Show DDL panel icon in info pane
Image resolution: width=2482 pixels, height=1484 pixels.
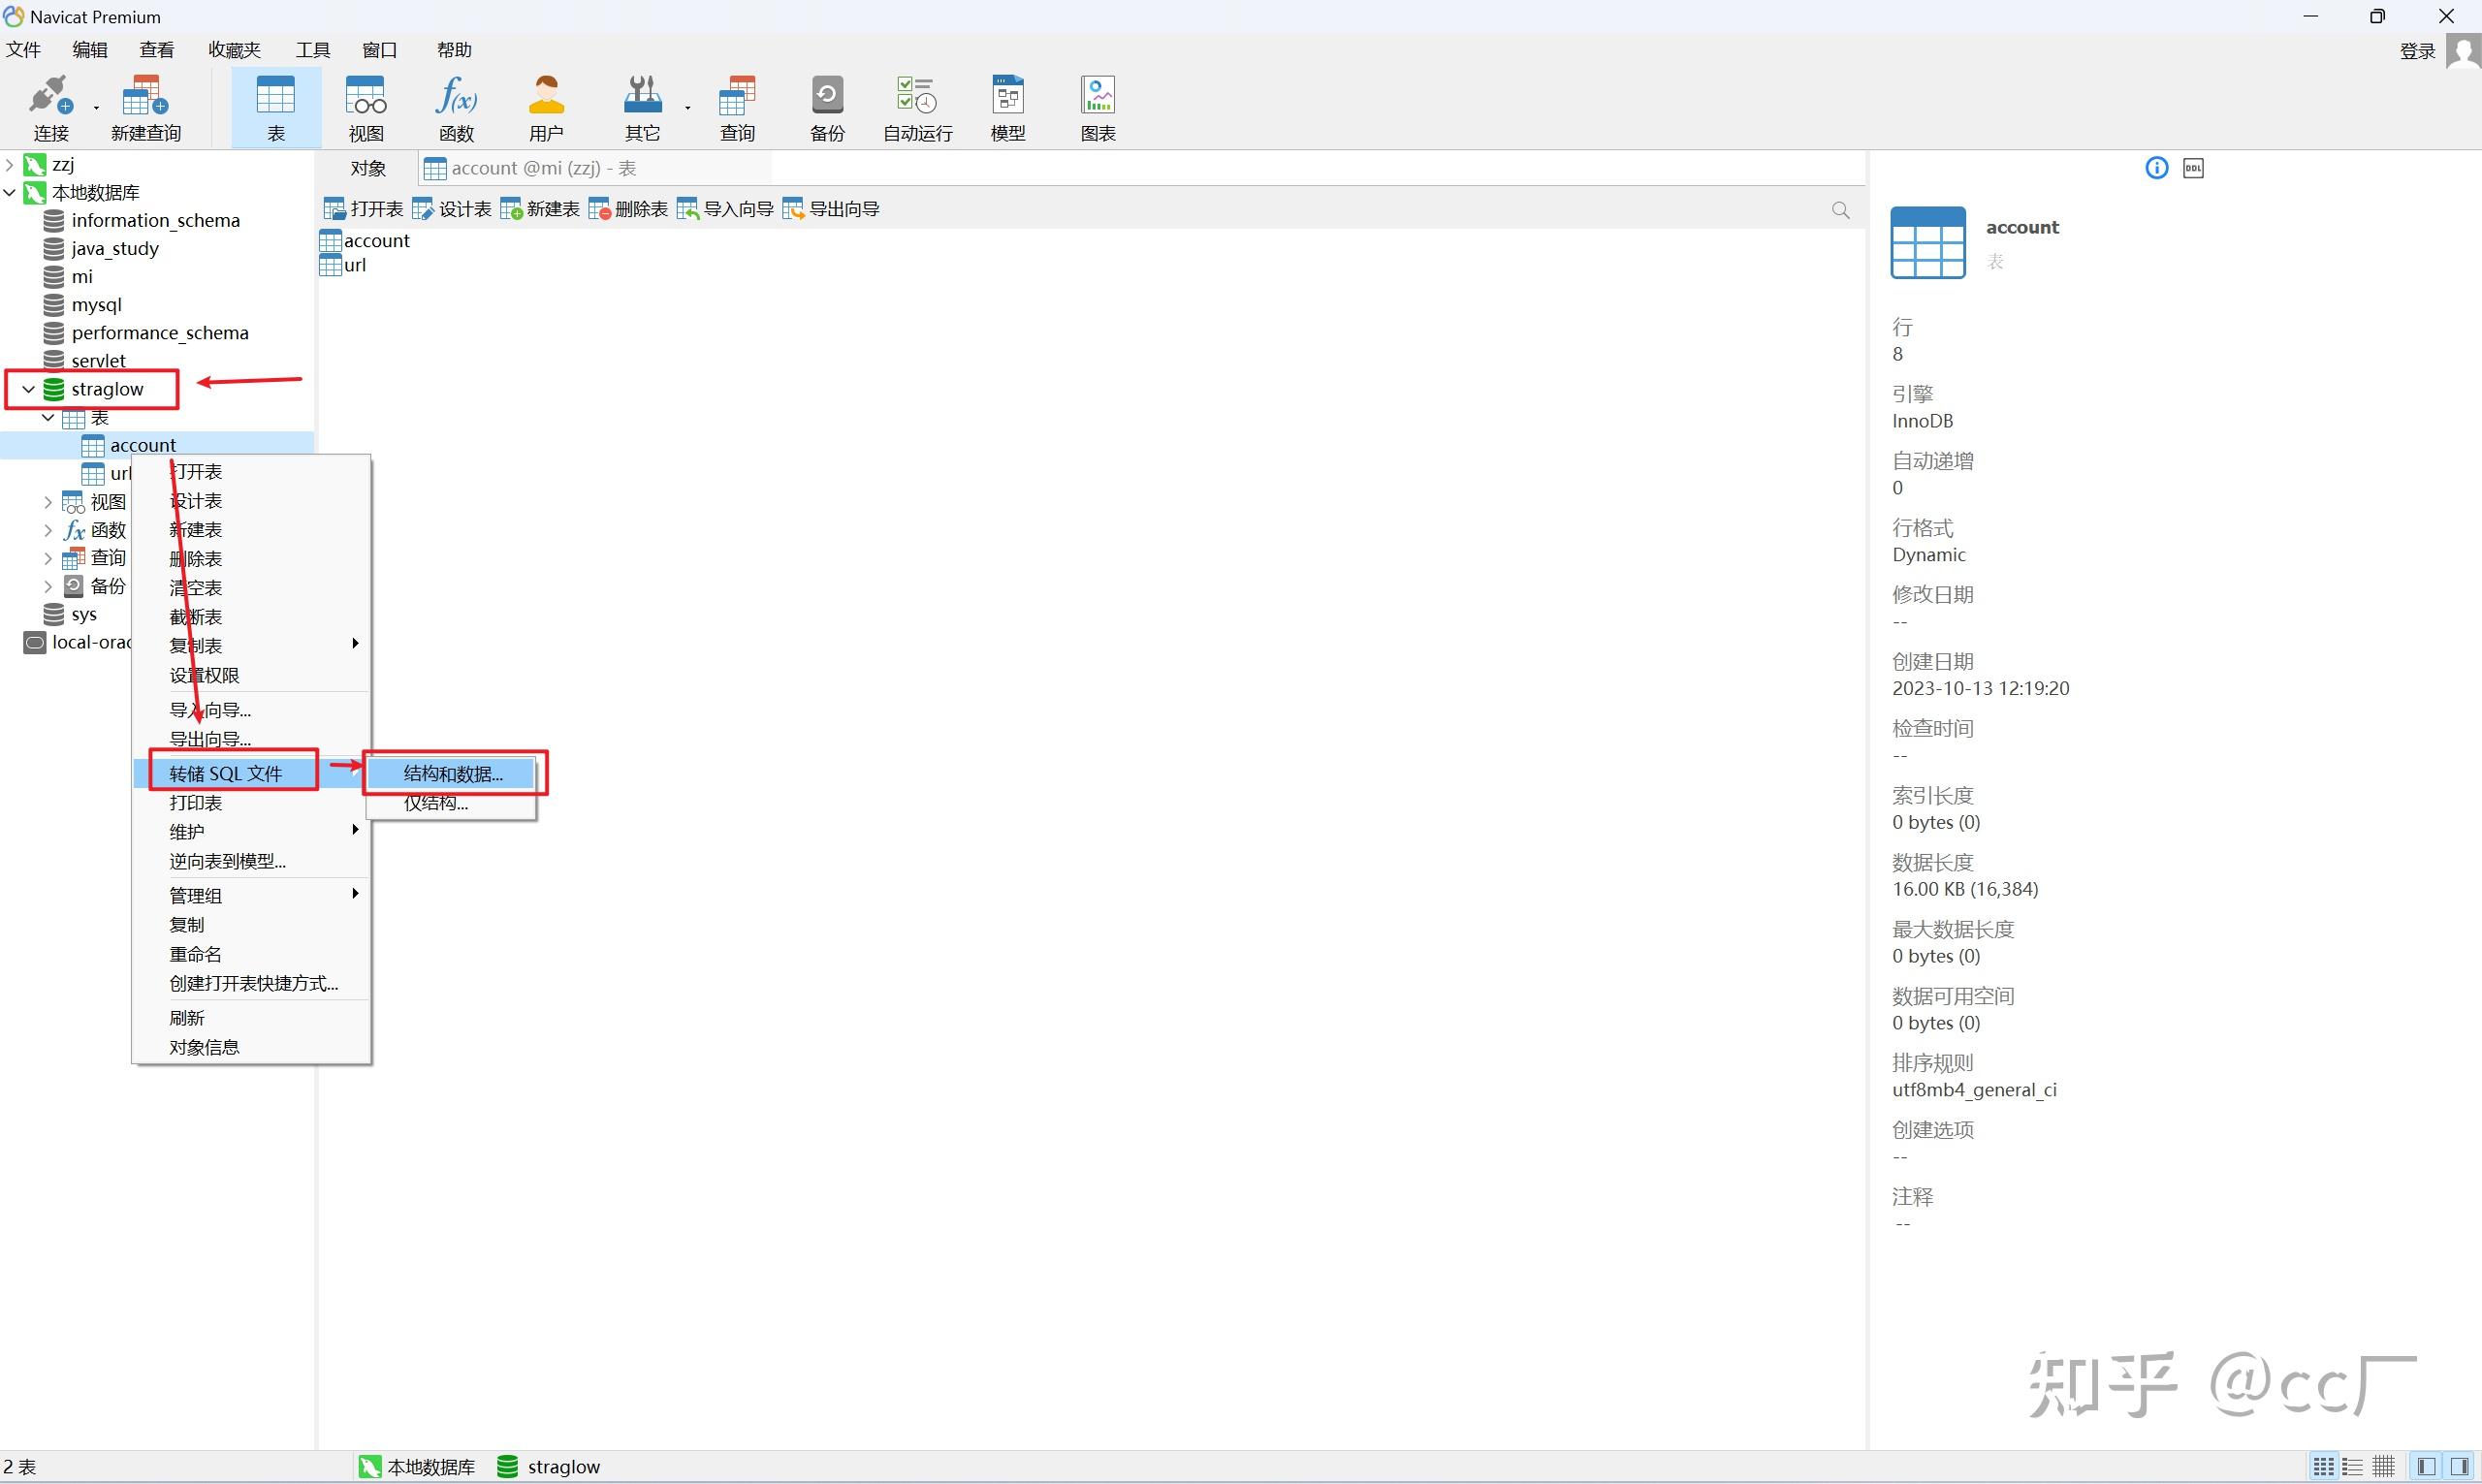click(x=2193, y=168)
